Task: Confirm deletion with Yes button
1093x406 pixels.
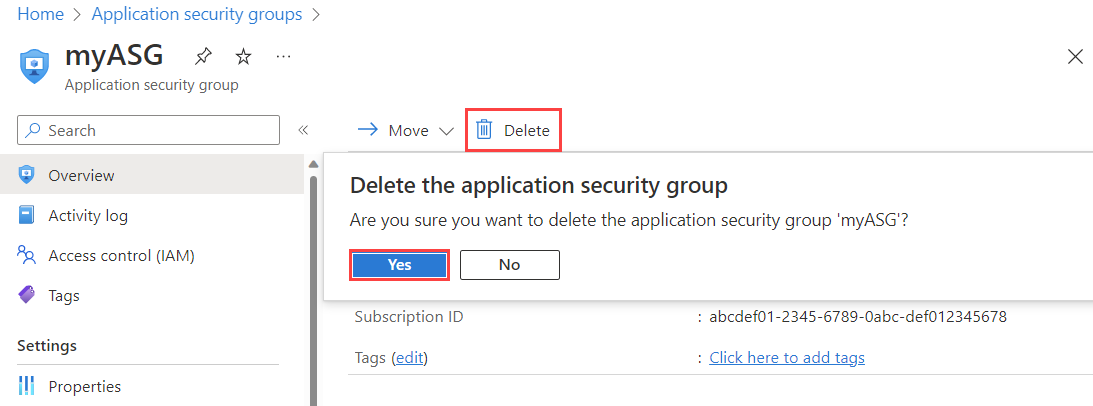Action: (399, 265)
